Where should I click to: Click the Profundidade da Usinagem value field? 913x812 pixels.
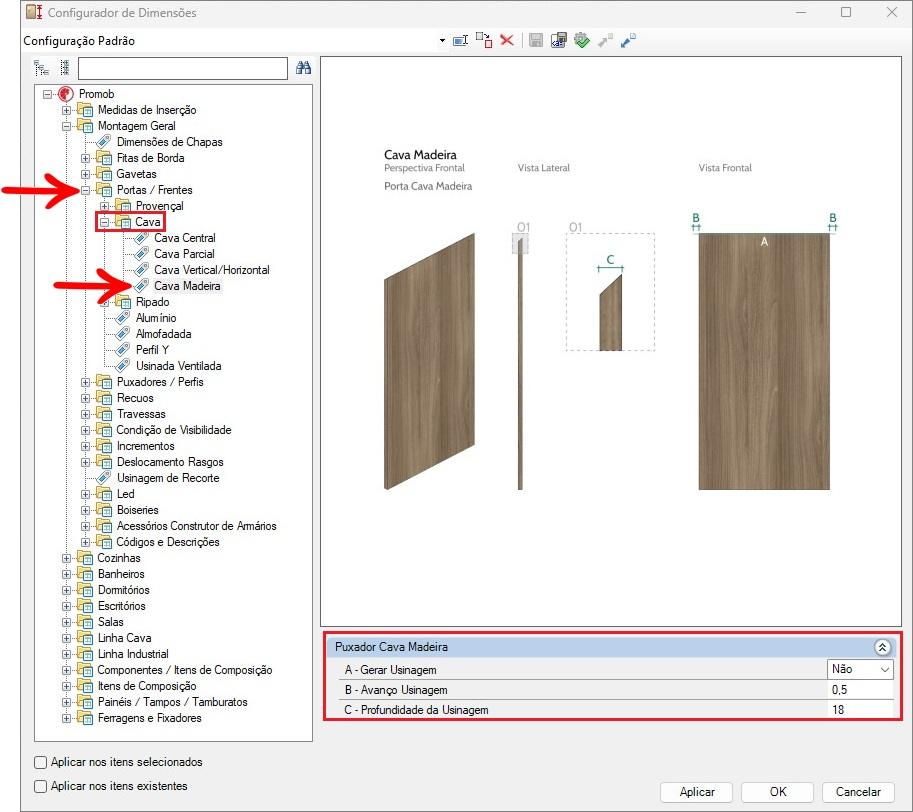point(859,710)
